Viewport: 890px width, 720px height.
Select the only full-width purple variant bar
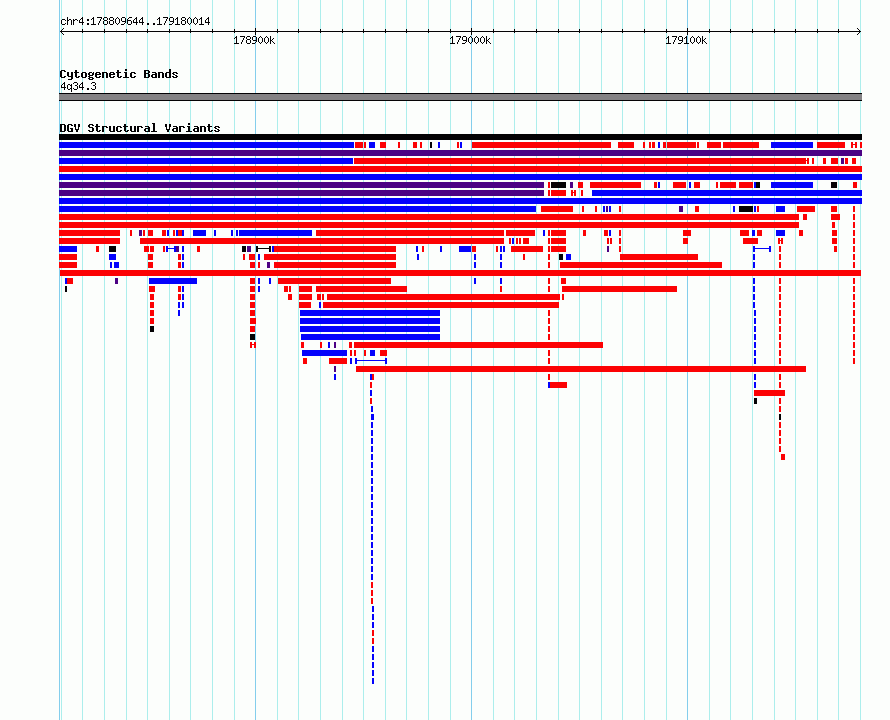460,153
